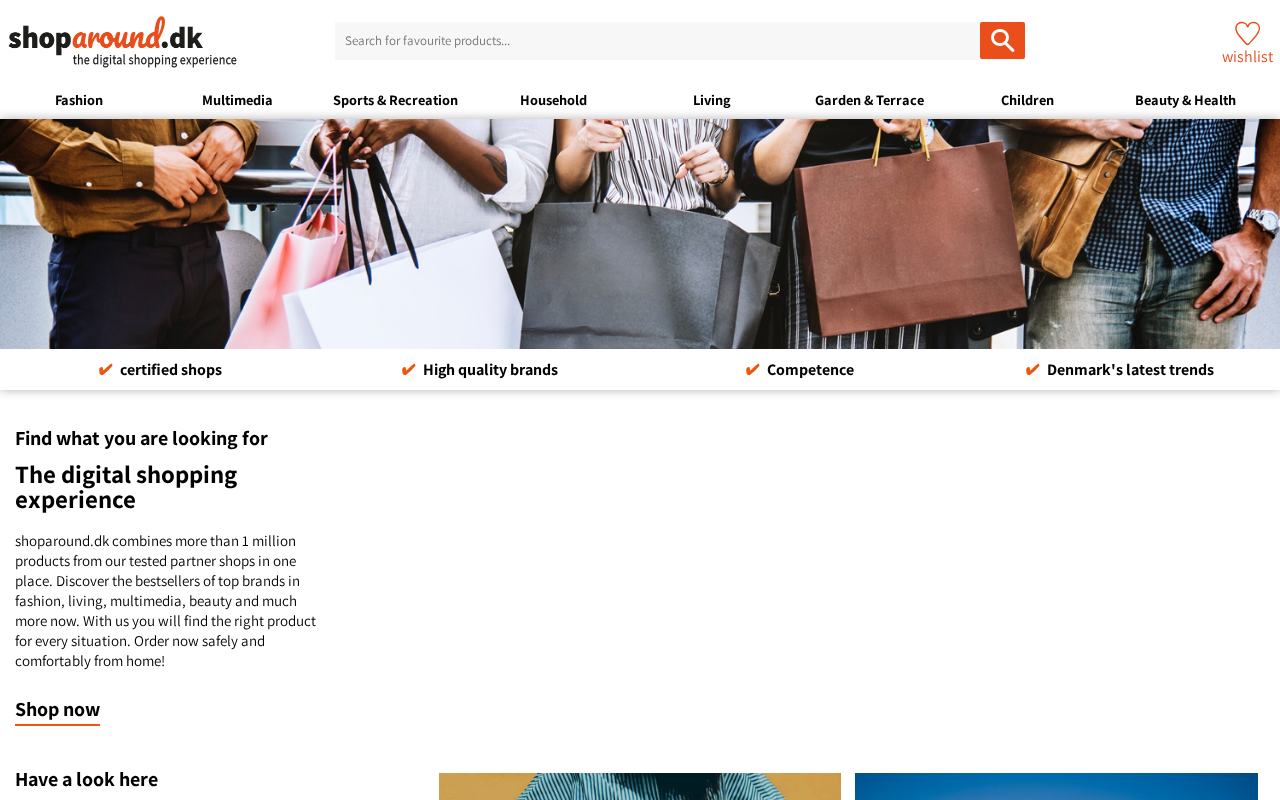Click the checkmark beside High quality brands
Viewport: 1280px width, 800px height.
[x=408, y=370]
